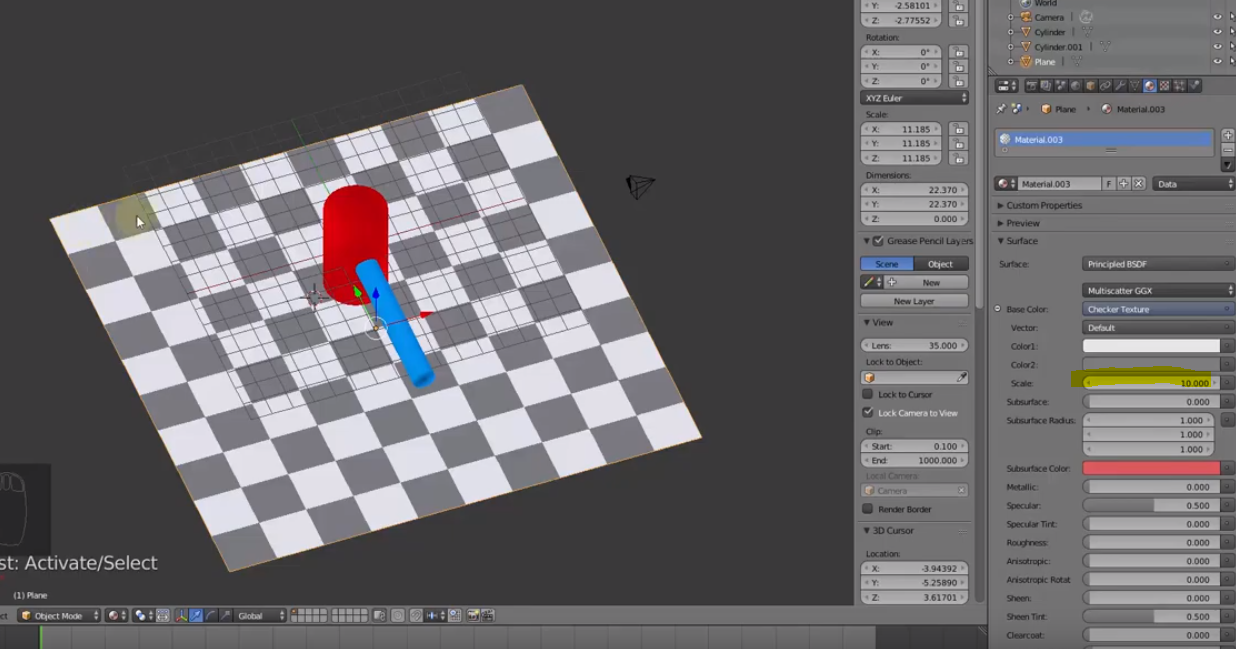Screen dimensions: 1236x649
Task: Click the fake user F button
Action: coord(1109,184)
